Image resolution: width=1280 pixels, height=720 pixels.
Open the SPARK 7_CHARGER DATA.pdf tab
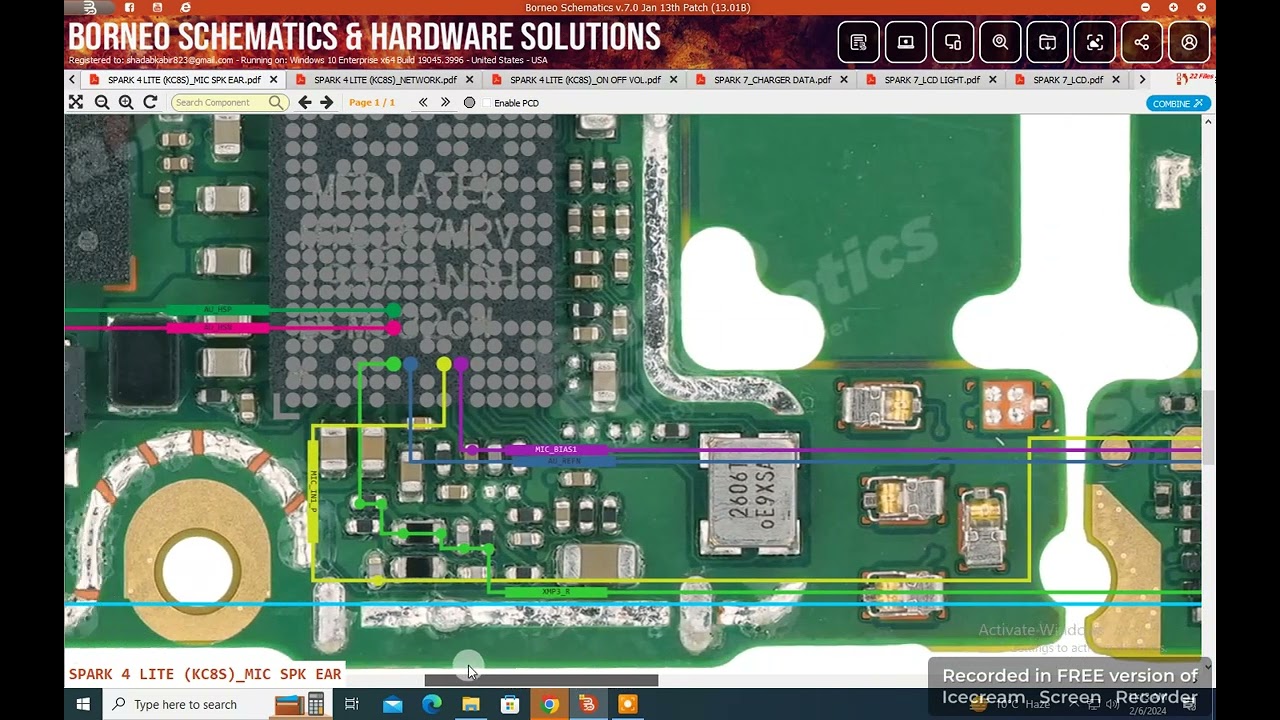[772, 80]
